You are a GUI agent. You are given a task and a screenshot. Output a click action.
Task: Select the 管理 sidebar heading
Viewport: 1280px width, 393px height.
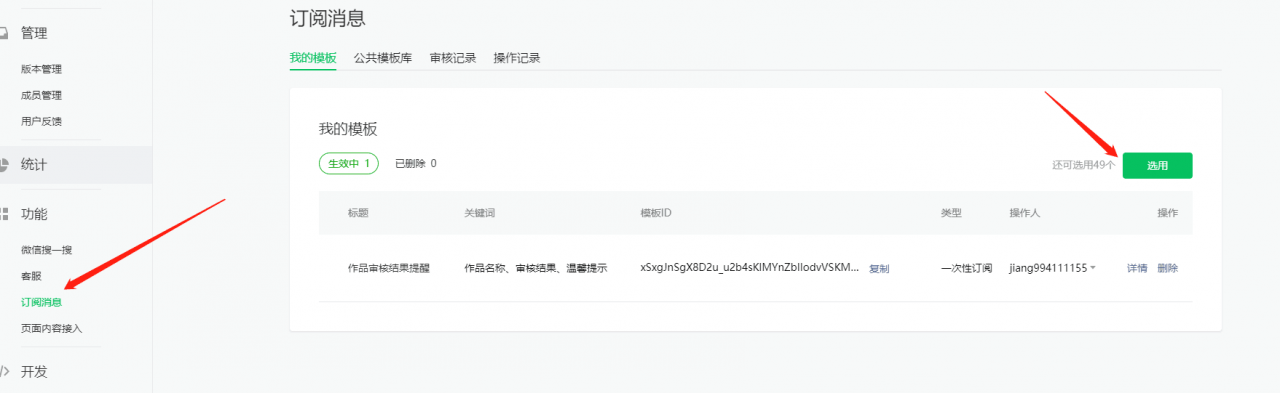(x=34, y=33)
